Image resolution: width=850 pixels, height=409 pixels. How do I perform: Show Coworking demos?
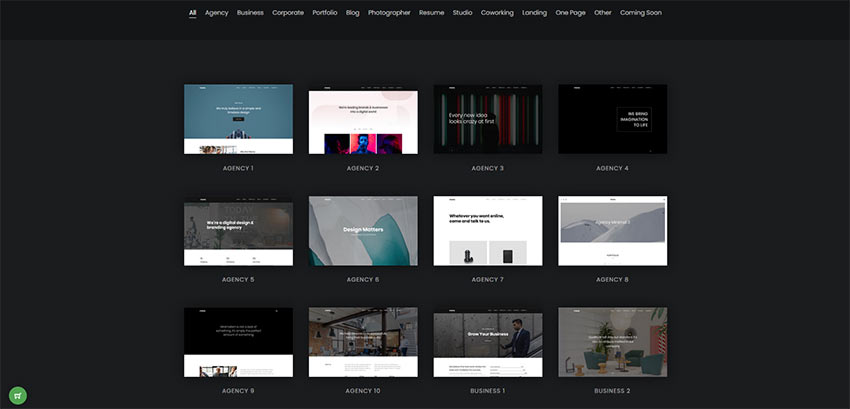pos(497,13)
